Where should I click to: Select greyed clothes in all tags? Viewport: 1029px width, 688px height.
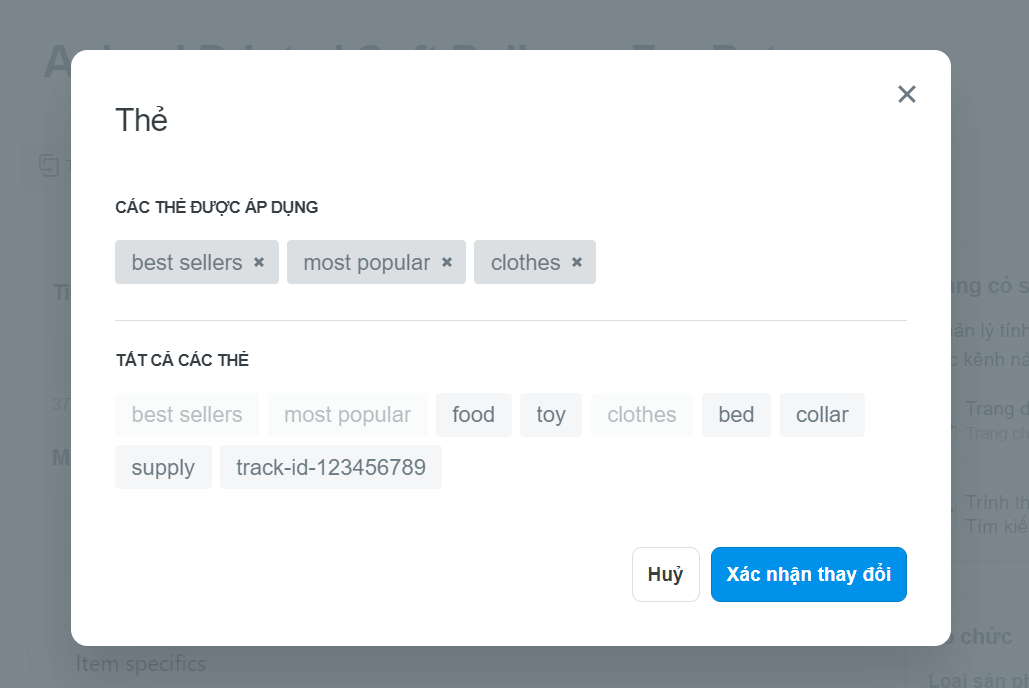[641, 415]
